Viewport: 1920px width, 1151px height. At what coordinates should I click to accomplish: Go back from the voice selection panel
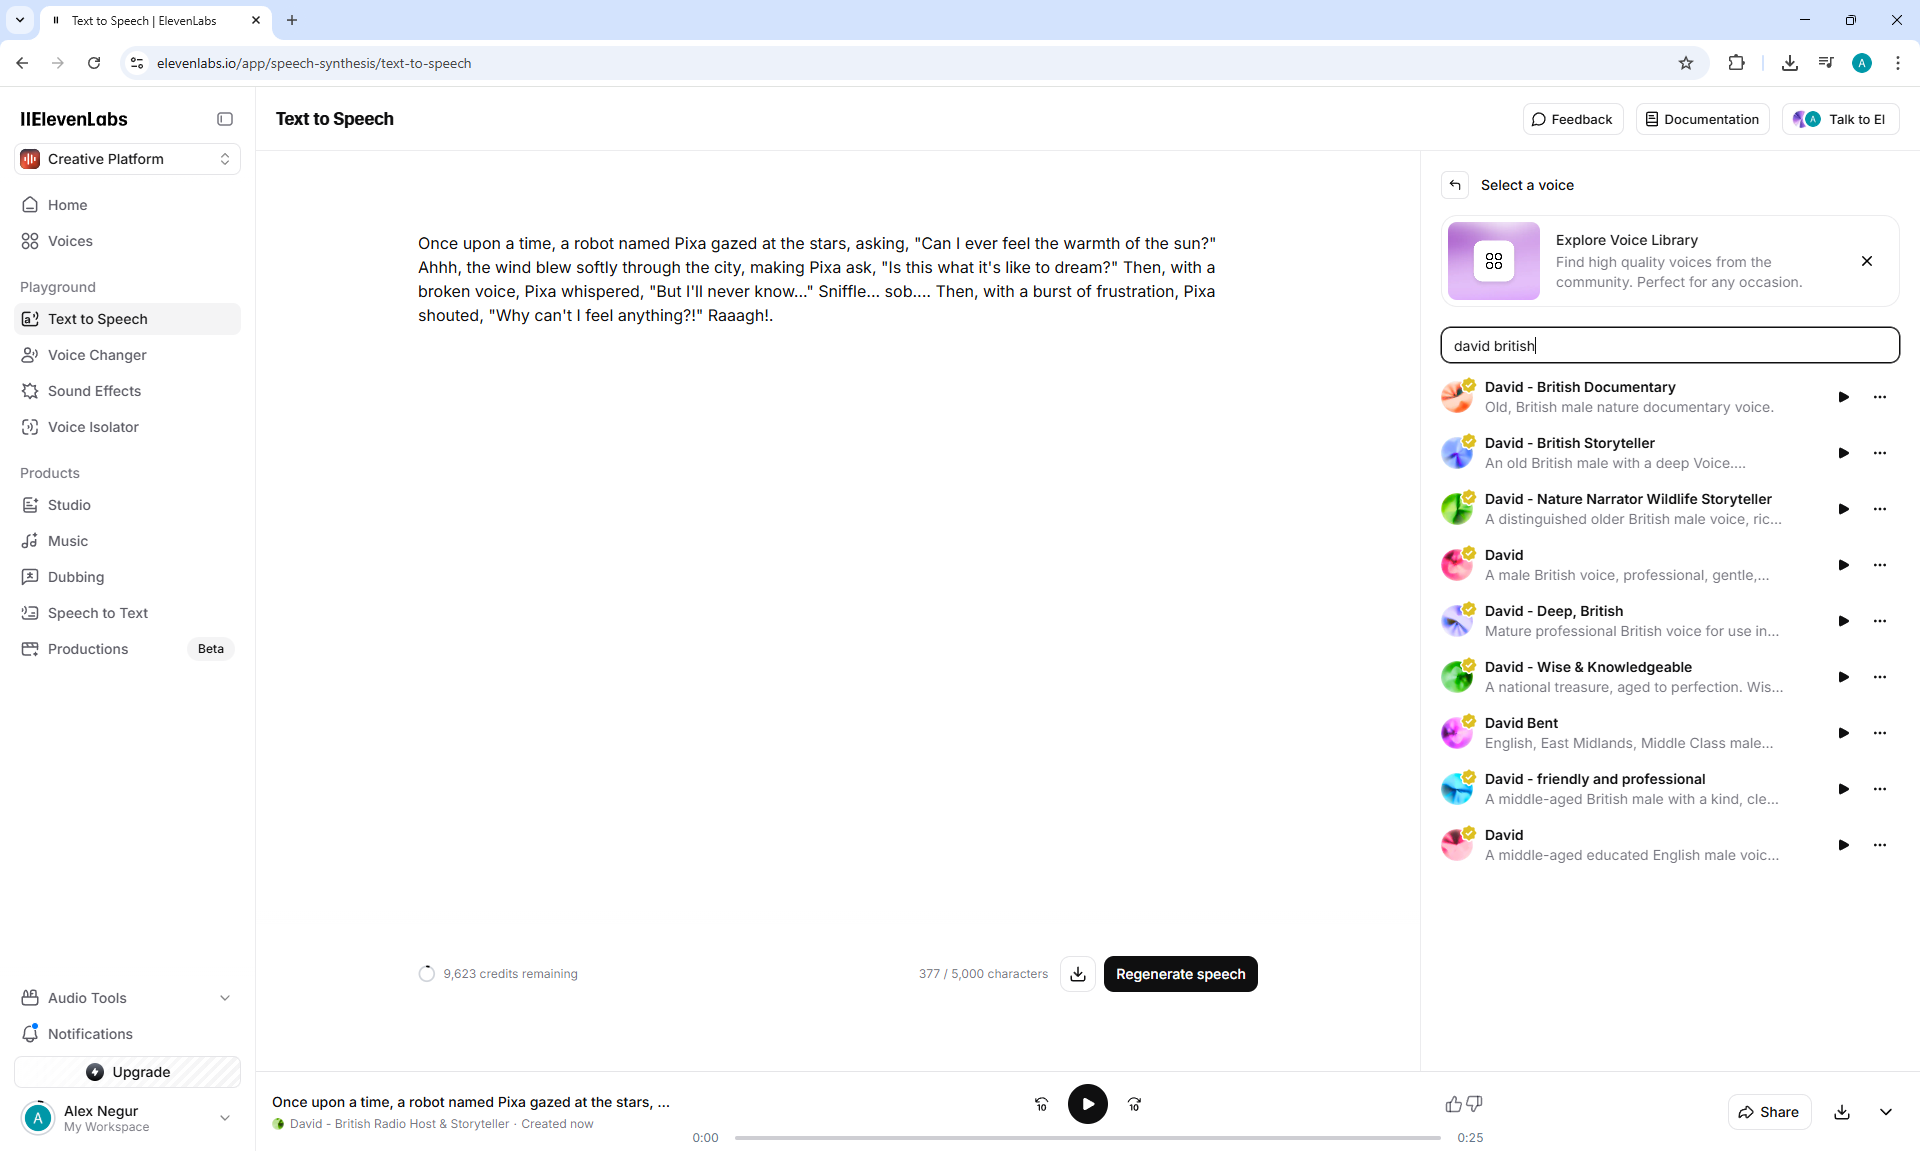click(1455, 185)
